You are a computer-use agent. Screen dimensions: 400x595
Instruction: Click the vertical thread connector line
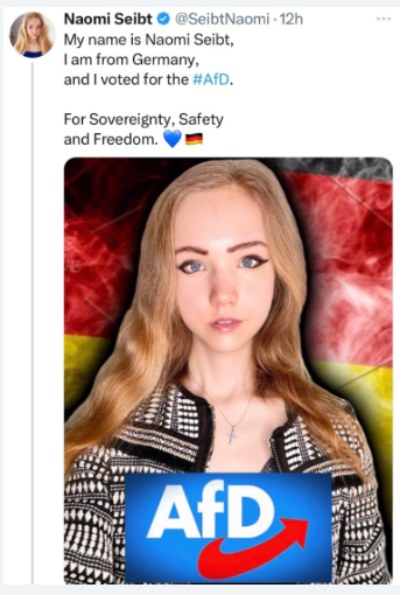pyautogui.click(x=33, y=323)
